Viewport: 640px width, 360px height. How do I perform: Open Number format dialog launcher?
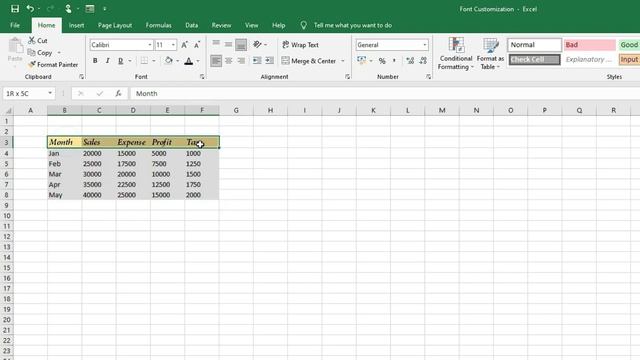428,77
